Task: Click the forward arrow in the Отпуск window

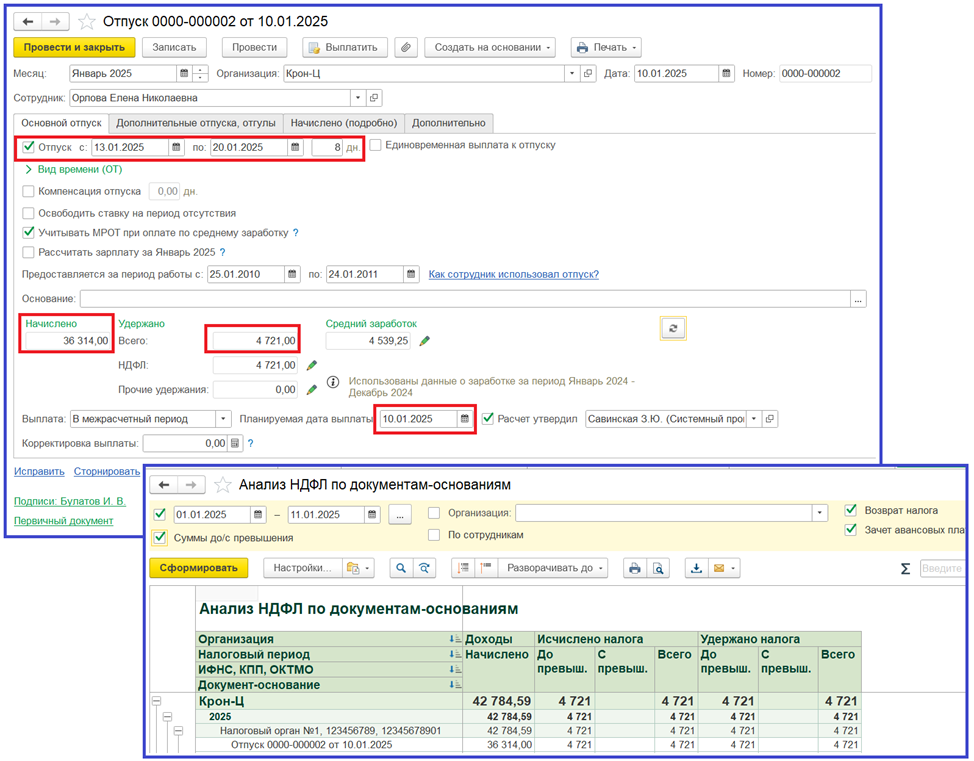Action: click(x=55, y=22)
